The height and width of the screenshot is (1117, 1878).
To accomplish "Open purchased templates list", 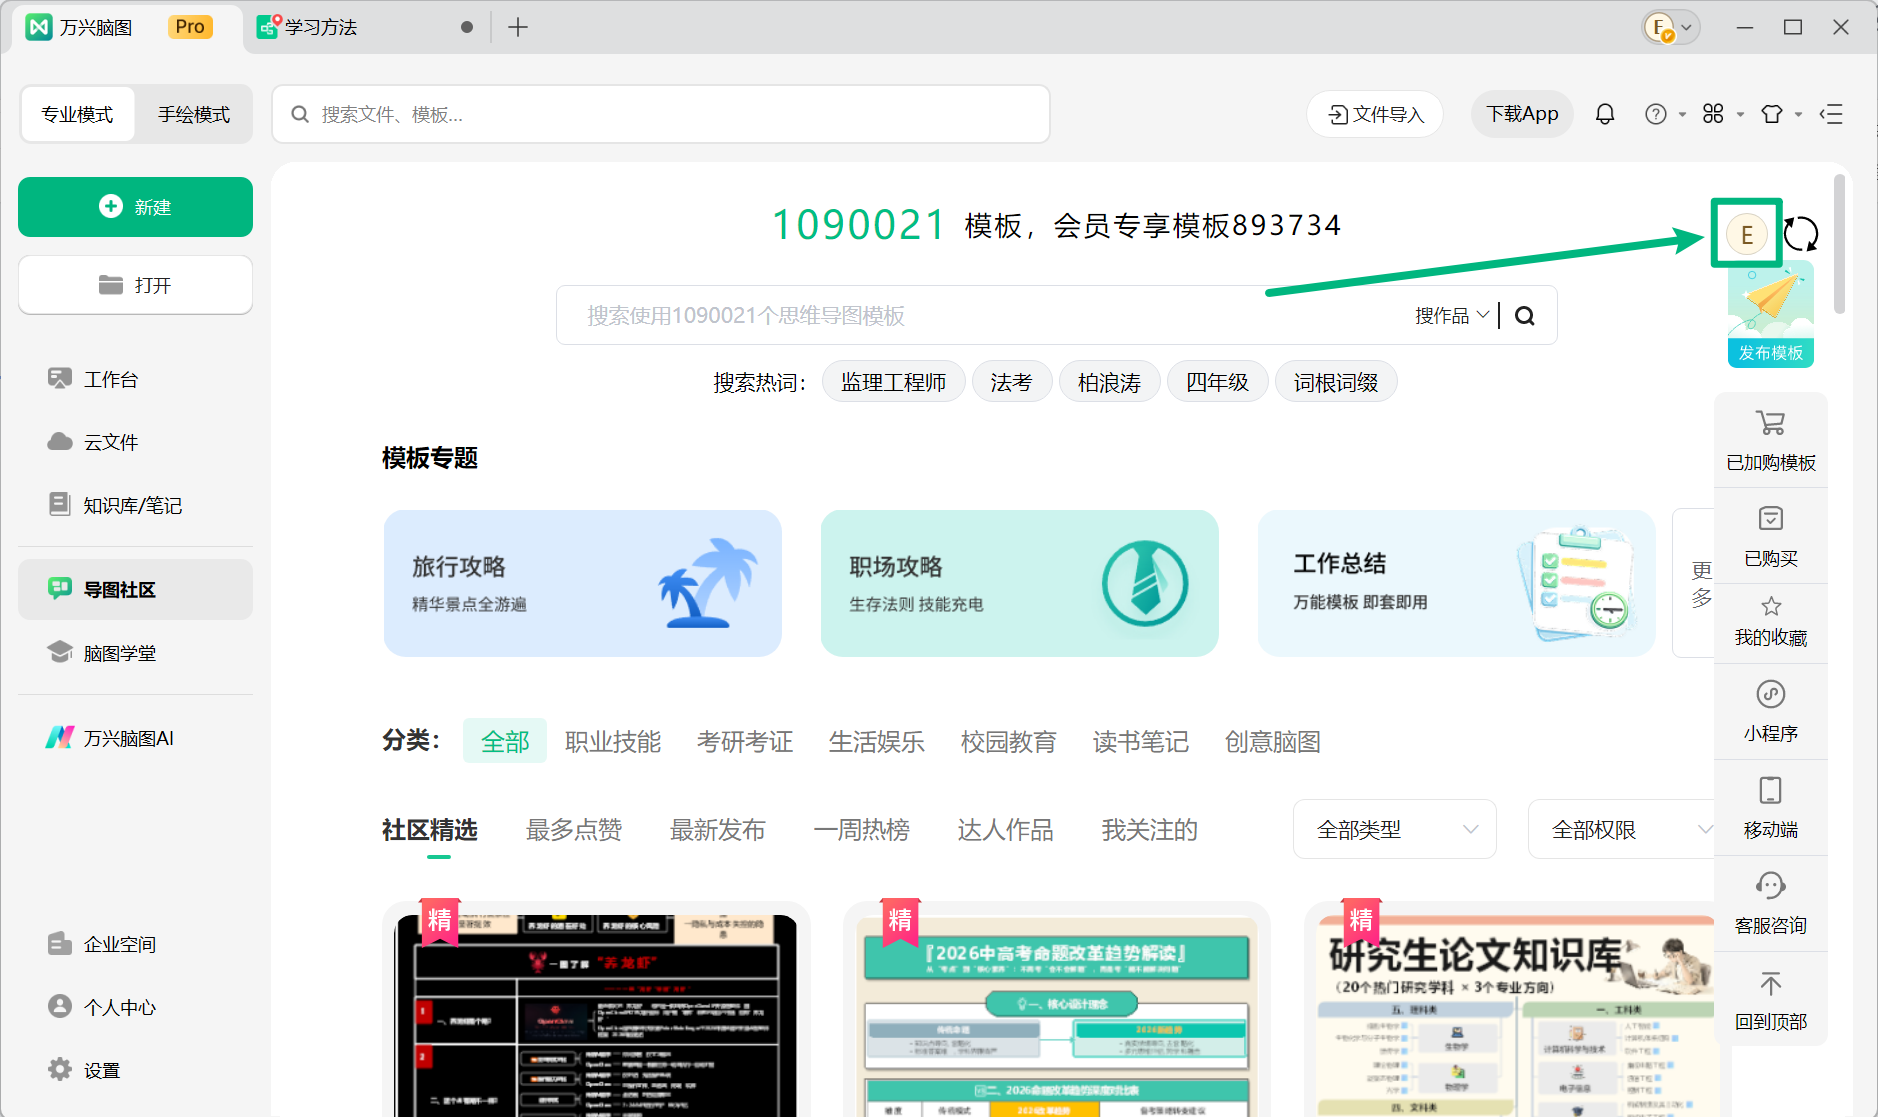I will tap(1770, 536).
